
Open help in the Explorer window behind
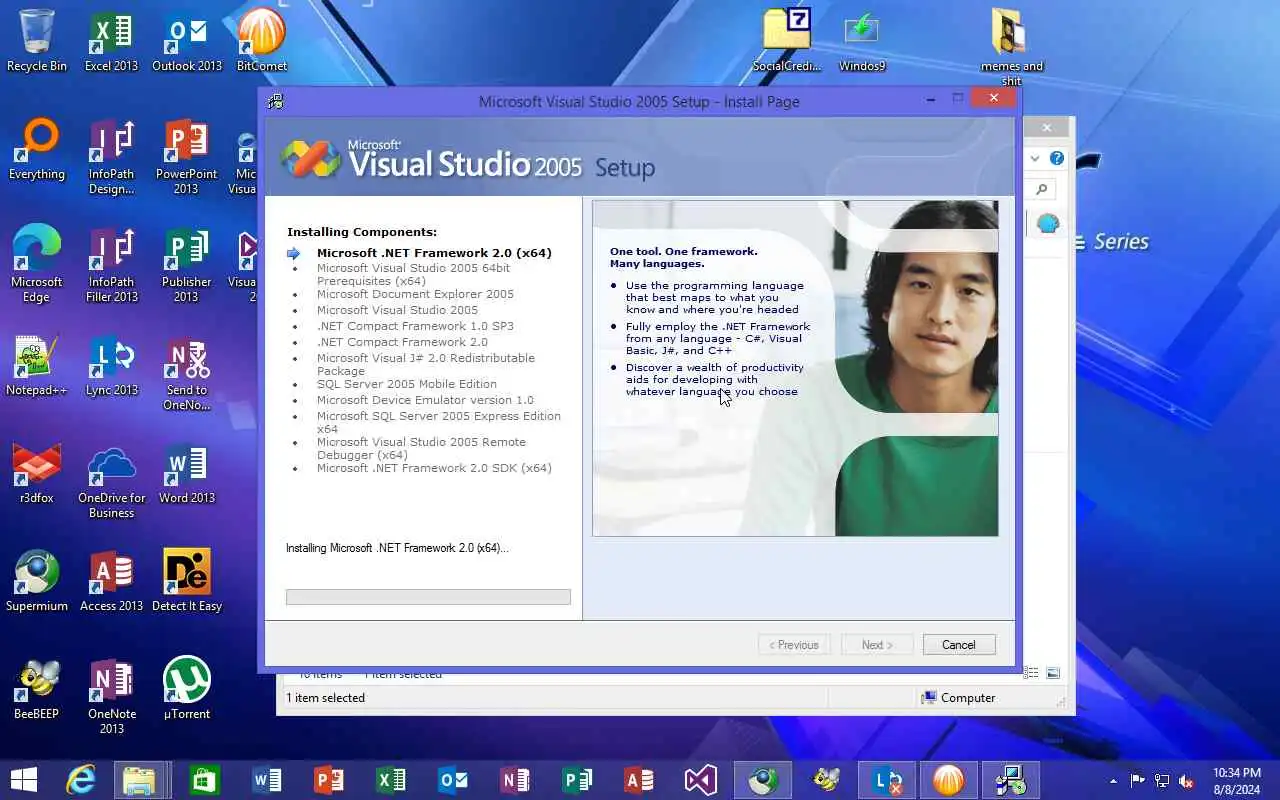point(1056,158)
